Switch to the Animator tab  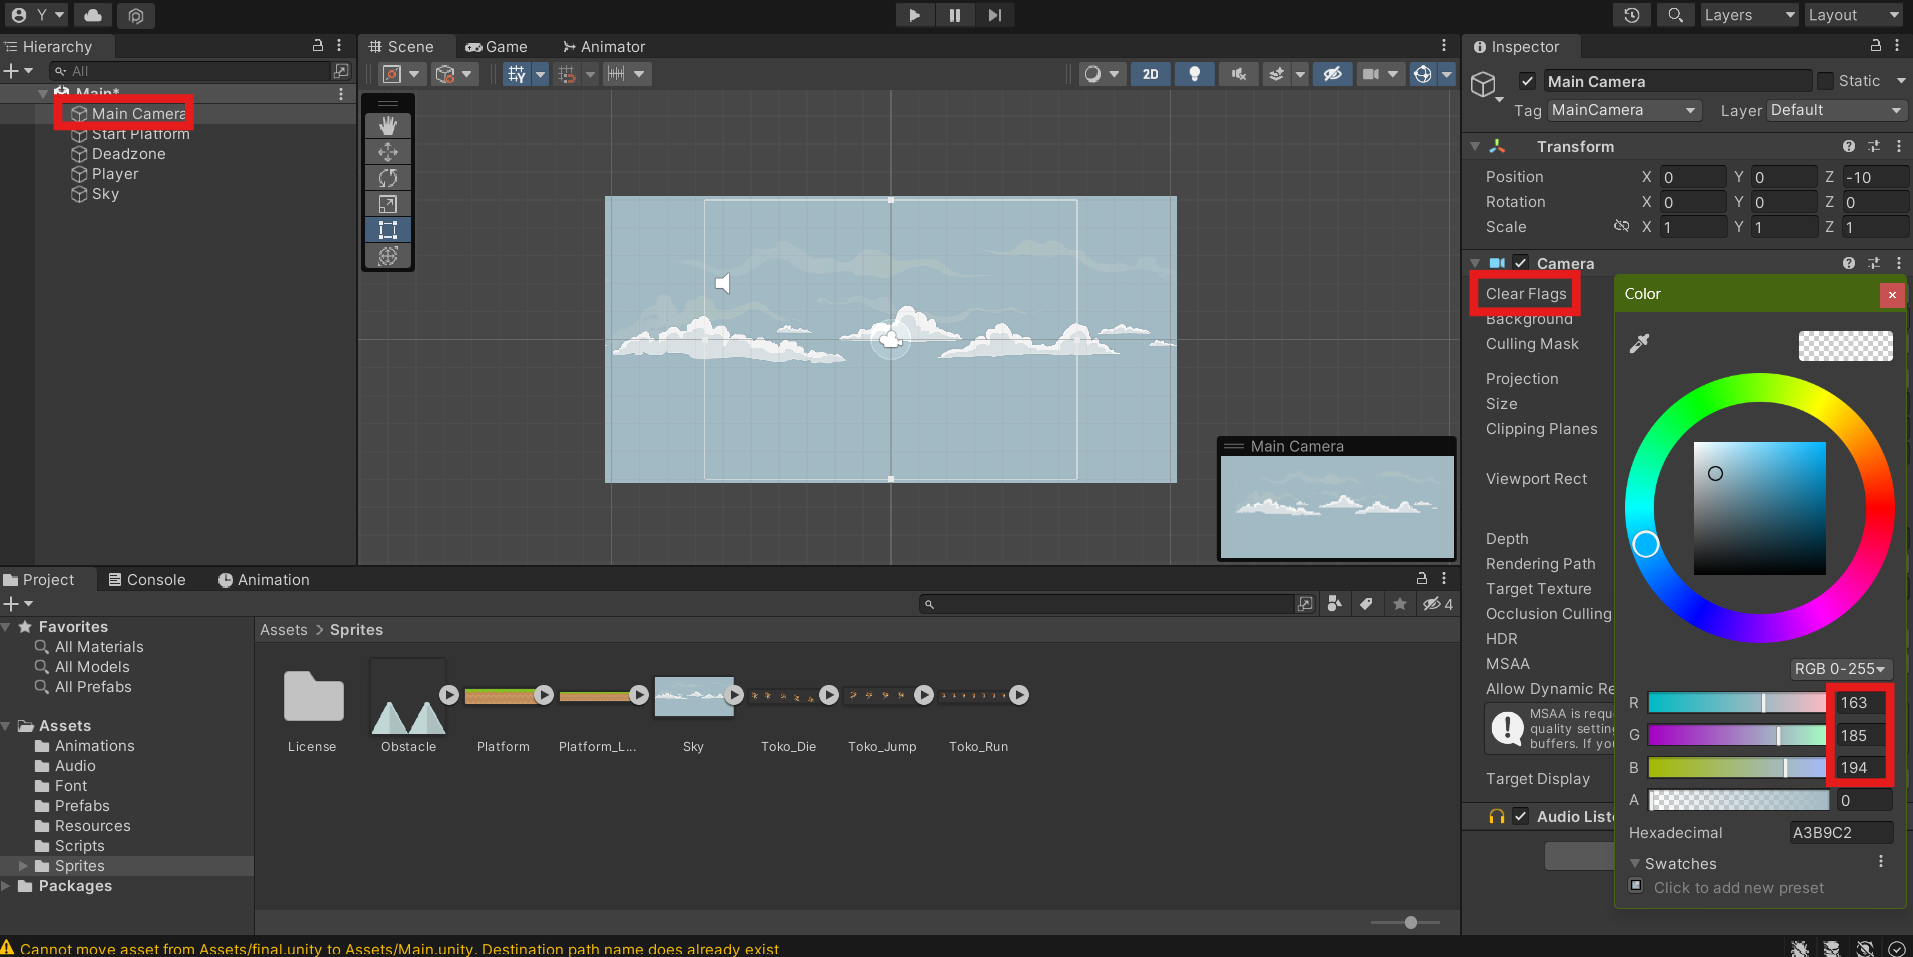pyautogui.click(x=603, y=46)
